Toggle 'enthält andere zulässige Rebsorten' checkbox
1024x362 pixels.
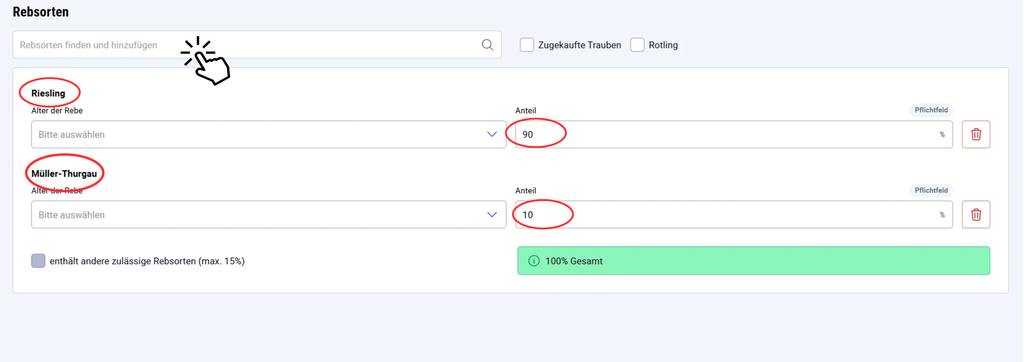(38, 261)
